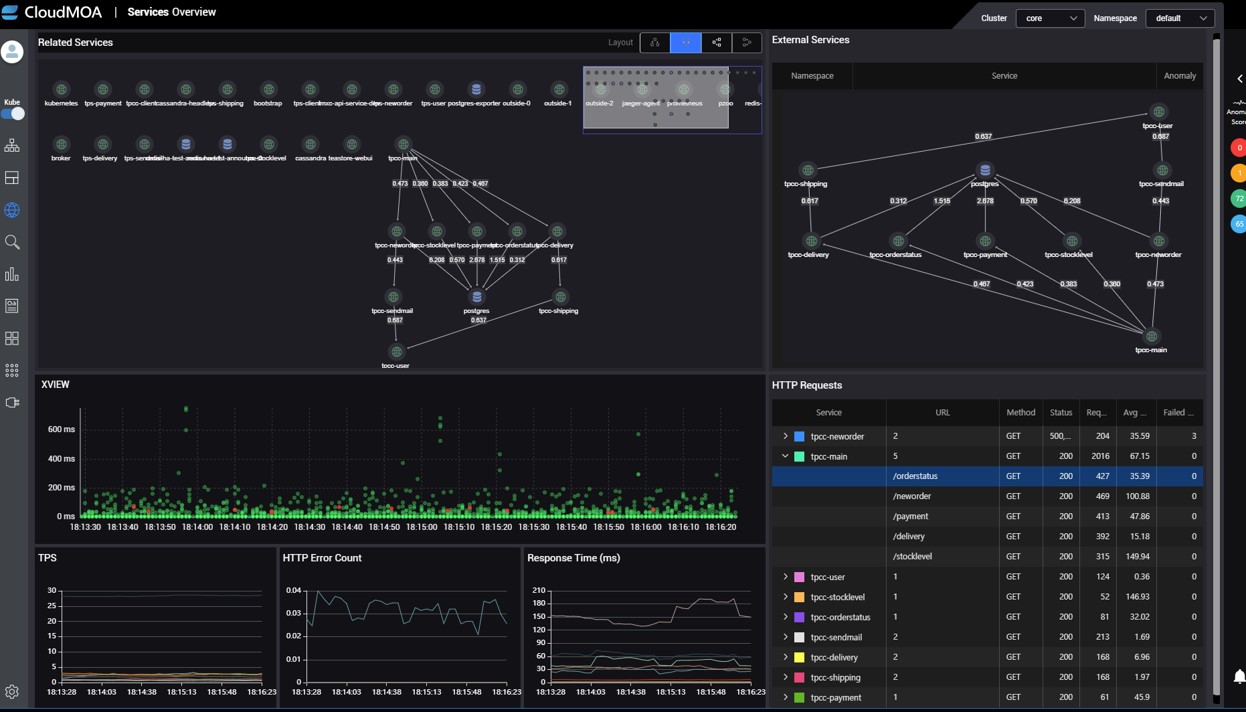Image resolution: width=1246 pixels, height=712 pixels.
Task: Click the plug integration icon in sidebar
Action: pos(12,402)
